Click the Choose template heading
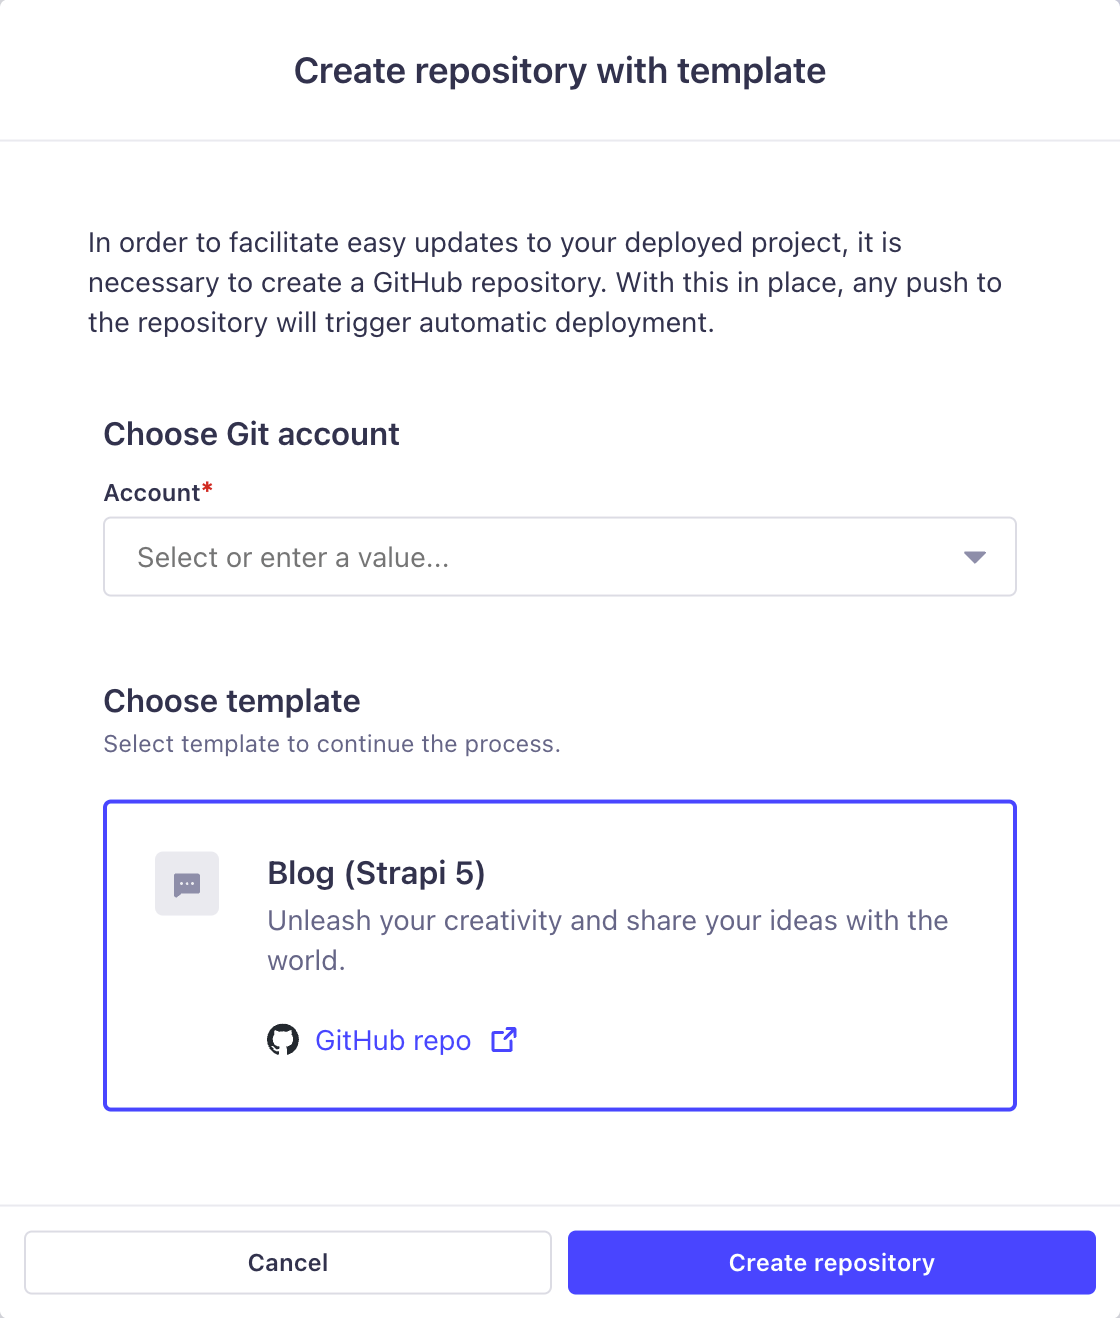This screenshot has height=1318, width=1120. tap(231, 701)
